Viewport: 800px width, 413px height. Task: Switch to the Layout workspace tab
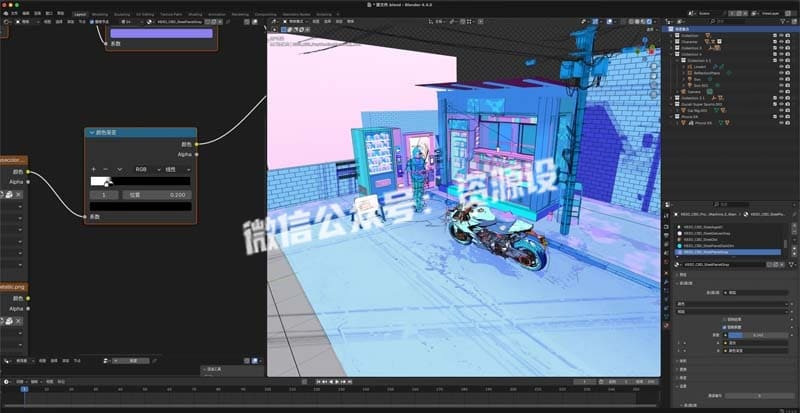point(80,14)
